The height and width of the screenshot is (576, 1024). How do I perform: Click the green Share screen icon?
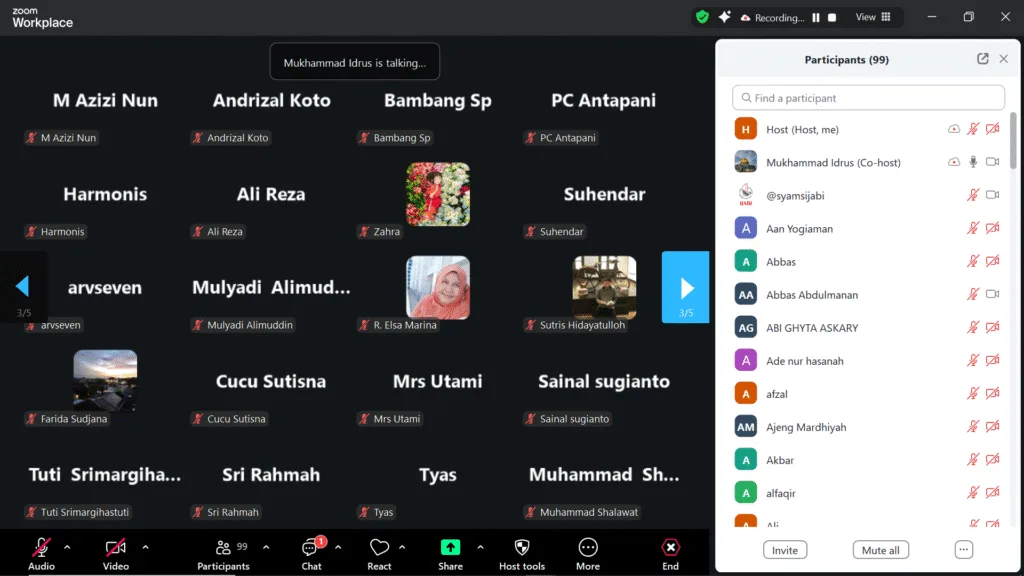point(450,548)
